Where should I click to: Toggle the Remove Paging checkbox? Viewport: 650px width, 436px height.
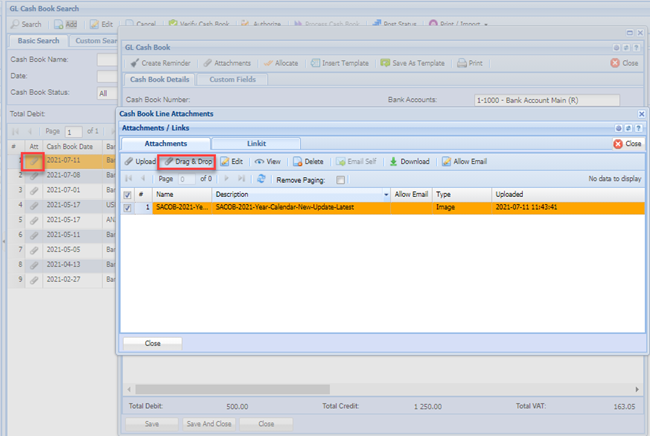coord(340,180)
